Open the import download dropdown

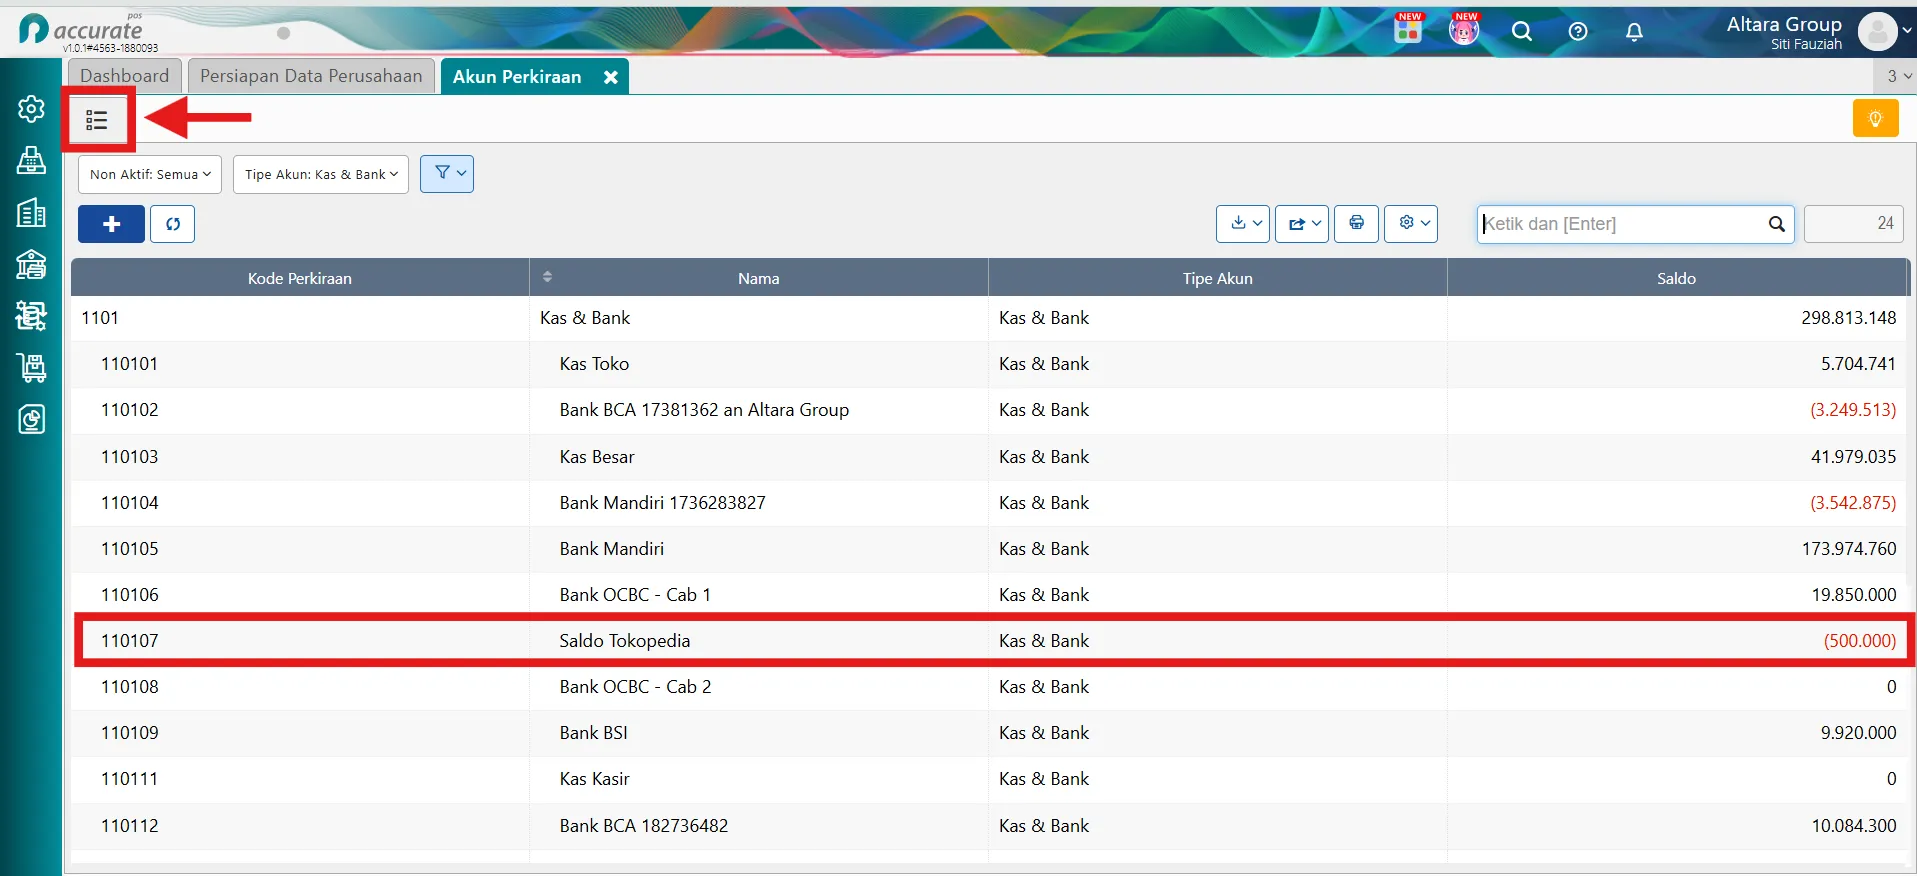click(x=1243, y=223)
